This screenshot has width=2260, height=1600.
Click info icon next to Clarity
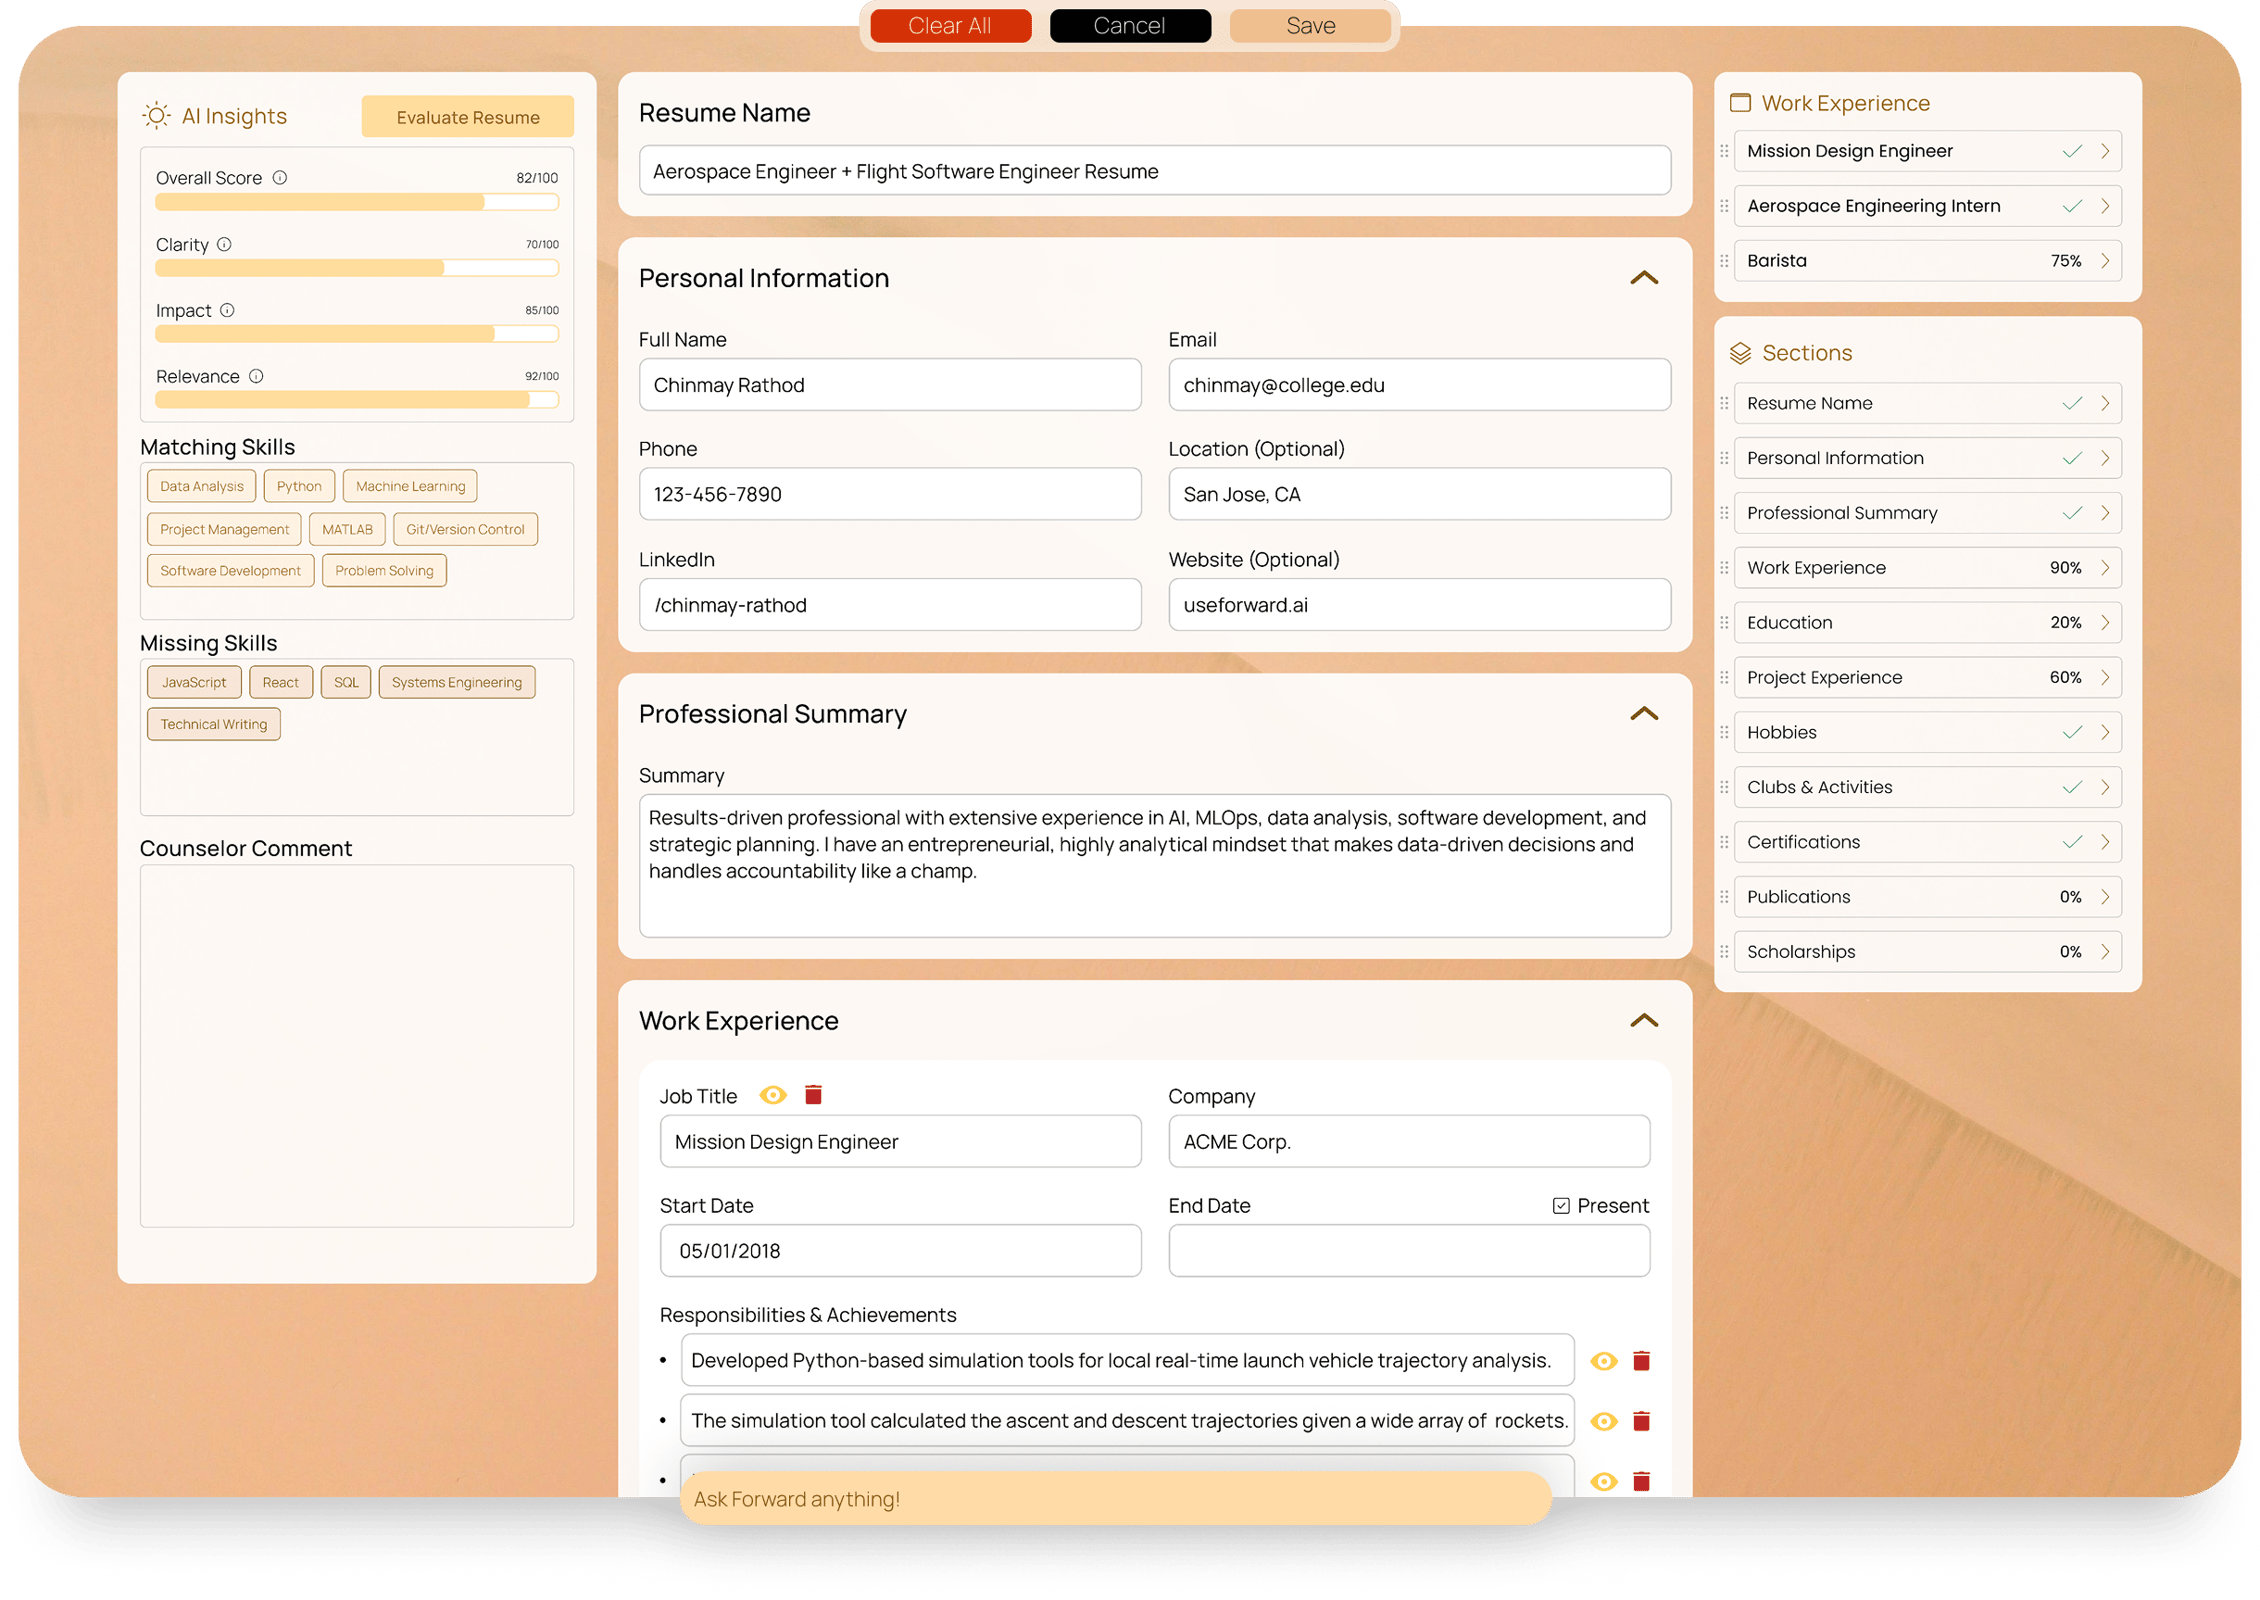(x=225, y=245)
